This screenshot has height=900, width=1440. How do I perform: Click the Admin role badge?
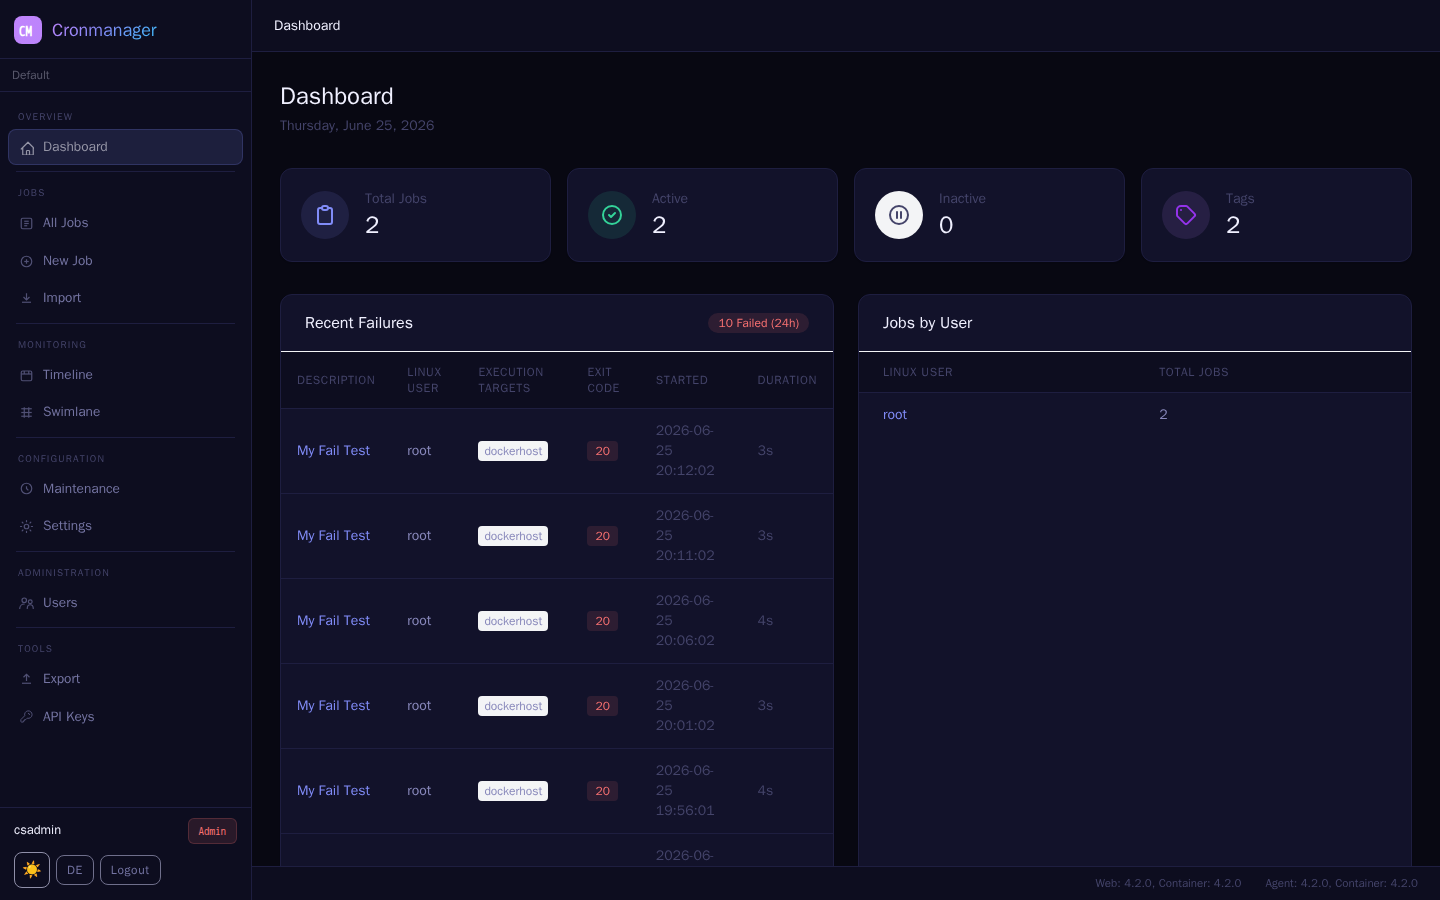(212, 831)
